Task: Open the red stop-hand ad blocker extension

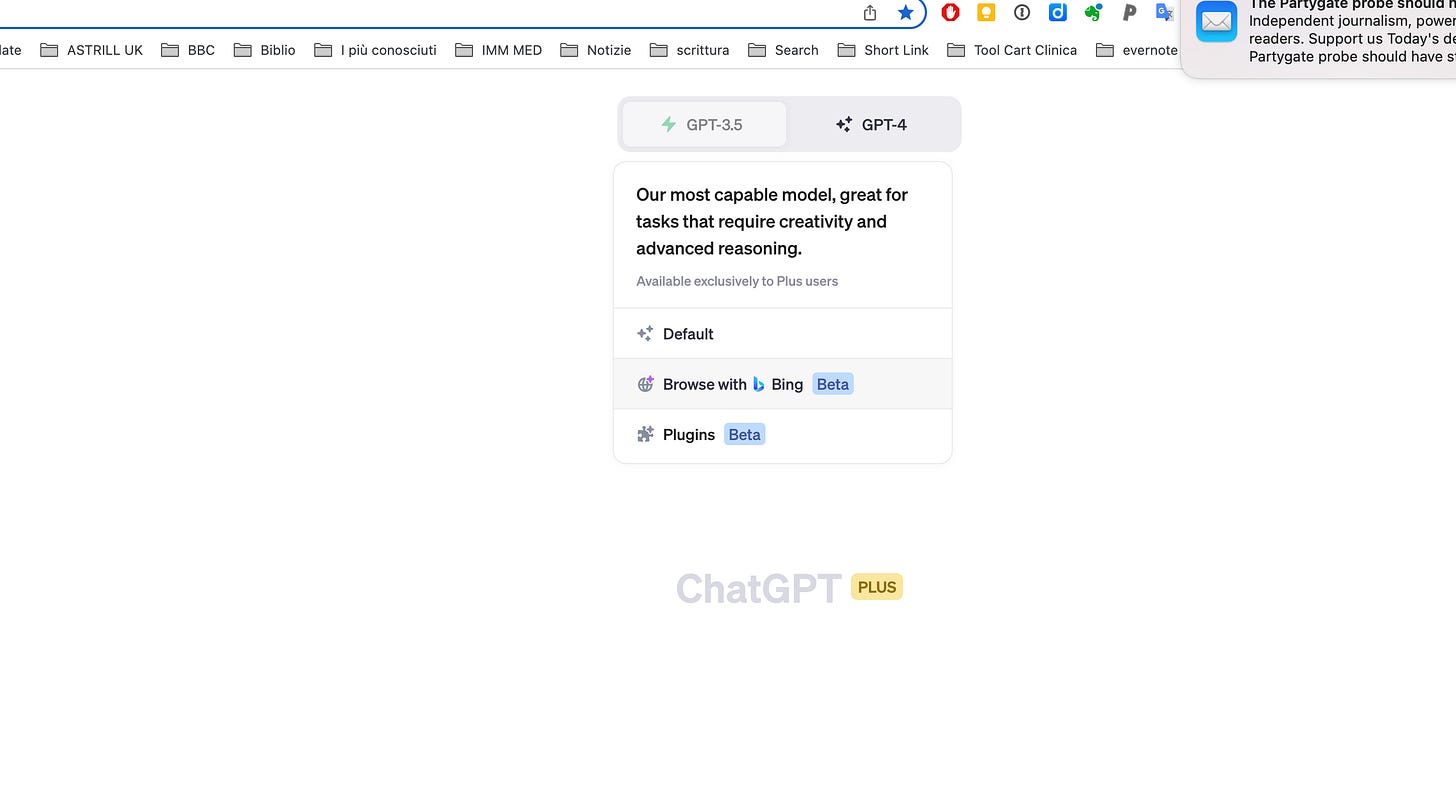Action: pyautogui.click(x=950, y=12)
